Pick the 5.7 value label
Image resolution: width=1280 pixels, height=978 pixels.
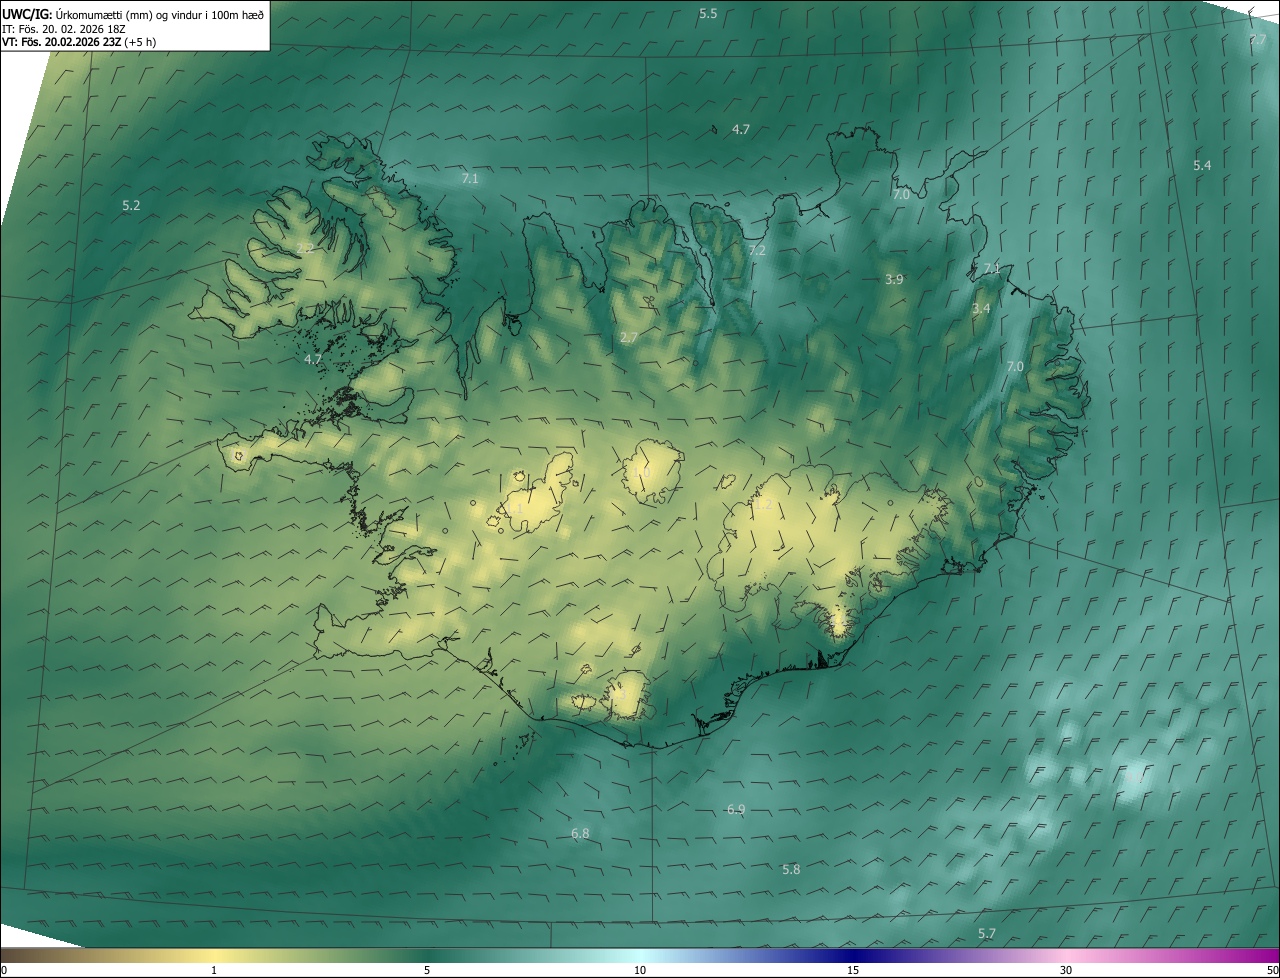[x=987, y=934]
